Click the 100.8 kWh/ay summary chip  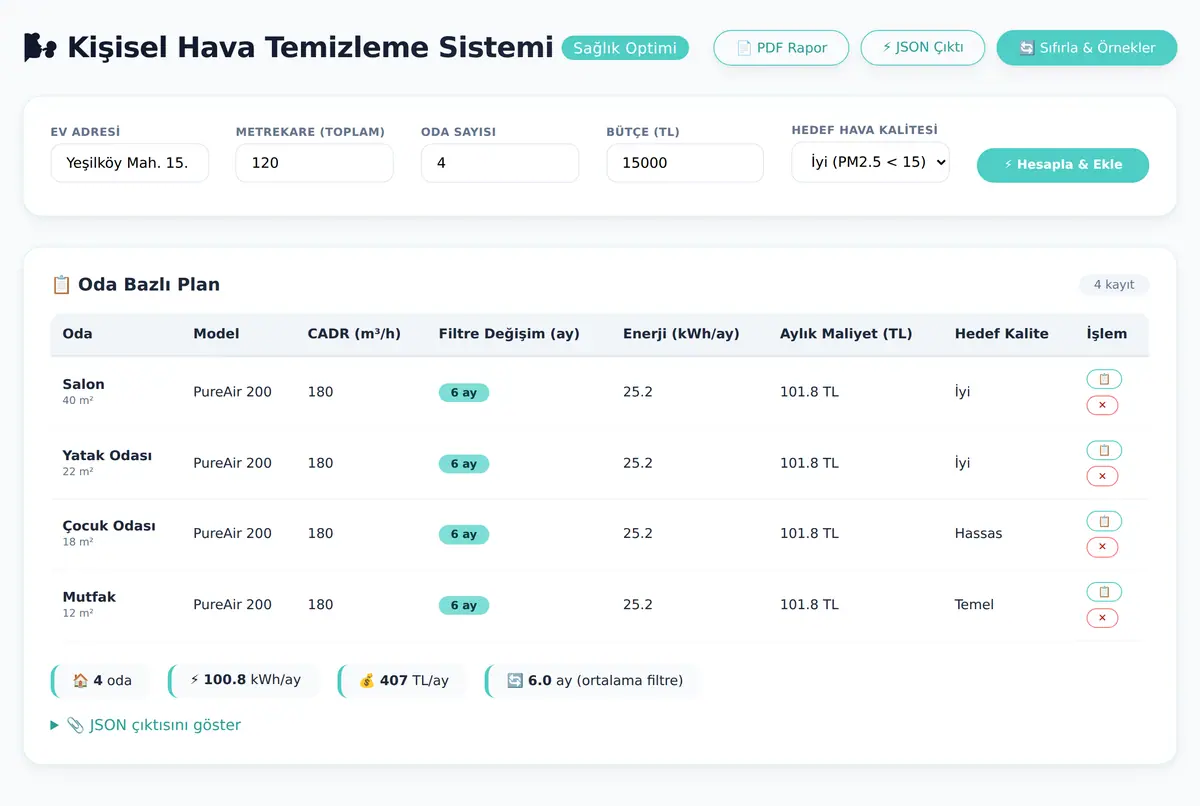(245, 681)
